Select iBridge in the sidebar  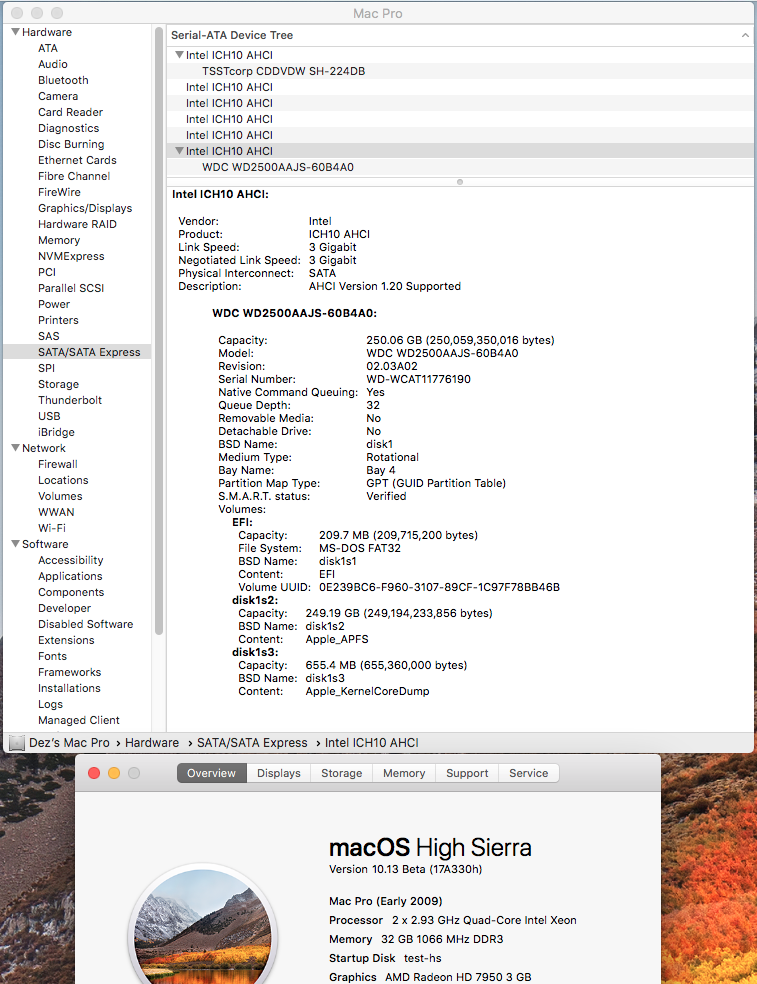56,432
